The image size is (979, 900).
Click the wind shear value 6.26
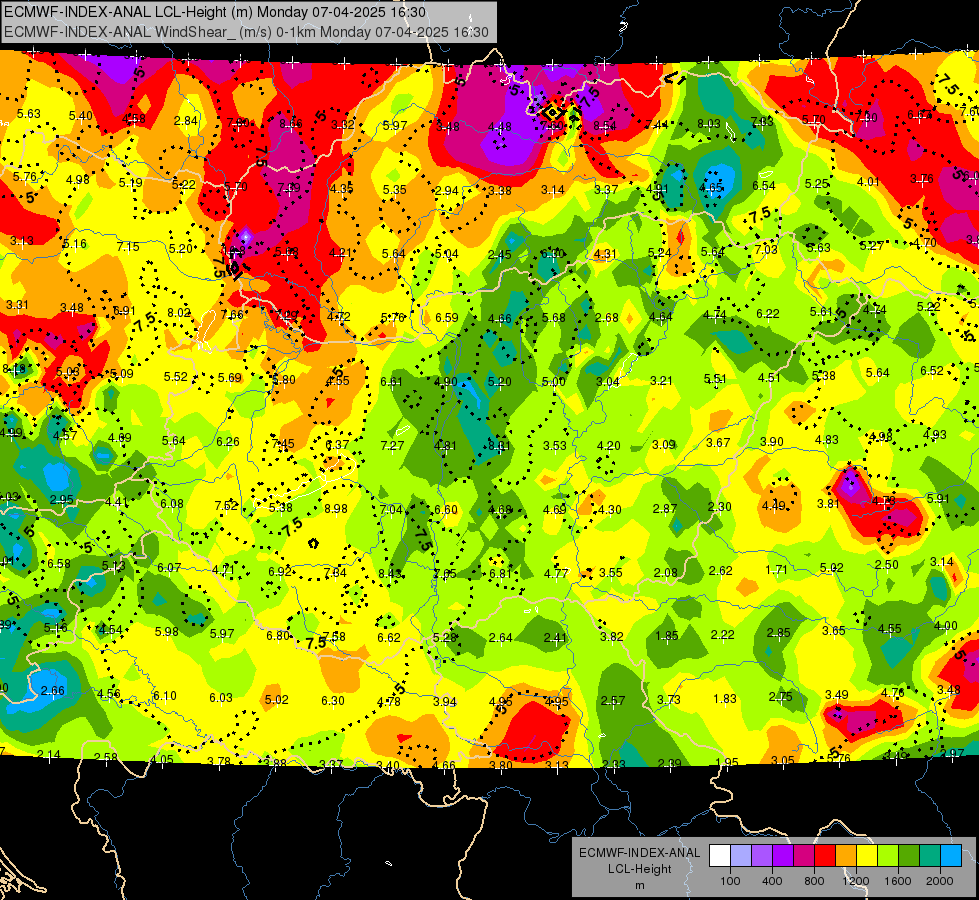pos(228,442)
